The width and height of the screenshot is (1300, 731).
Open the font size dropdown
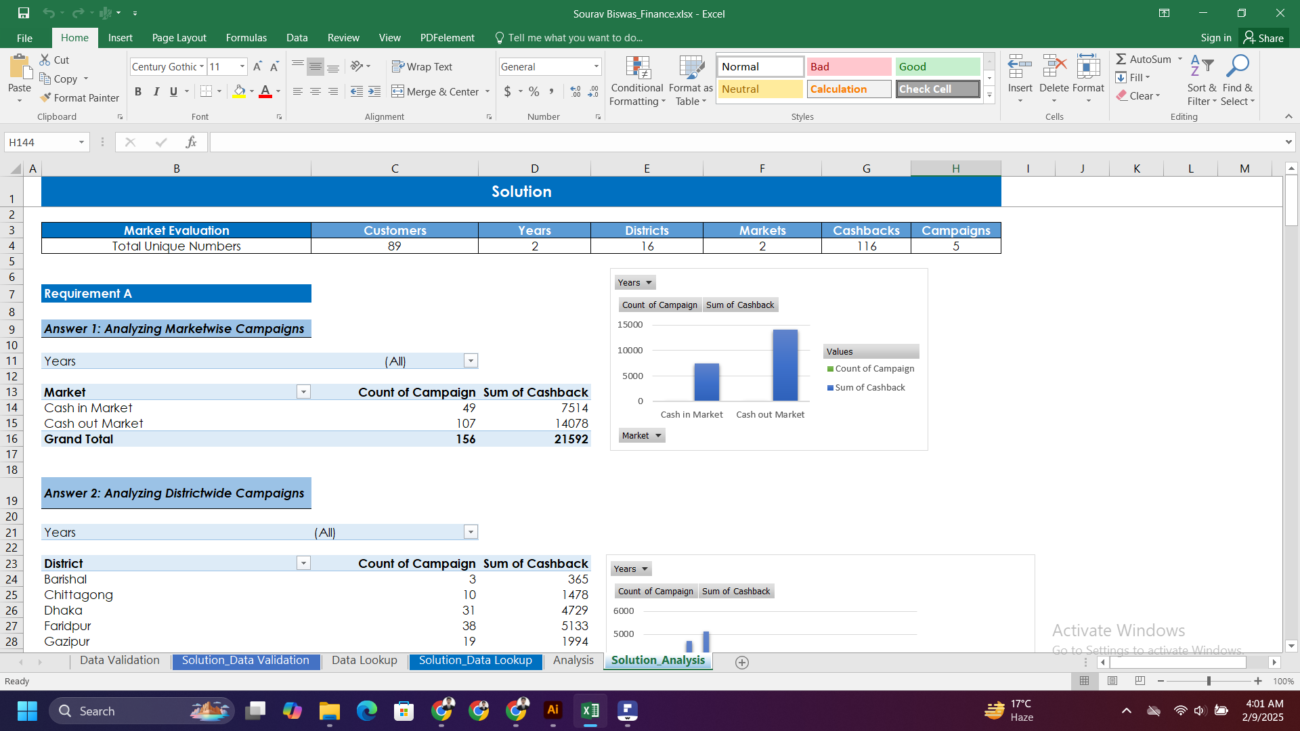[242, 67]
